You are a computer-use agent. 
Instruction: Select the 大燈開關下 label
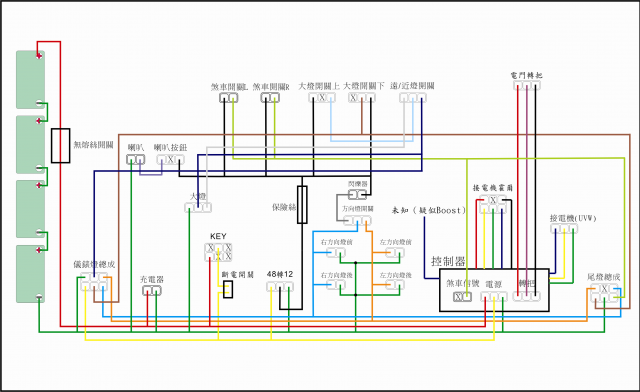[364, 86]
